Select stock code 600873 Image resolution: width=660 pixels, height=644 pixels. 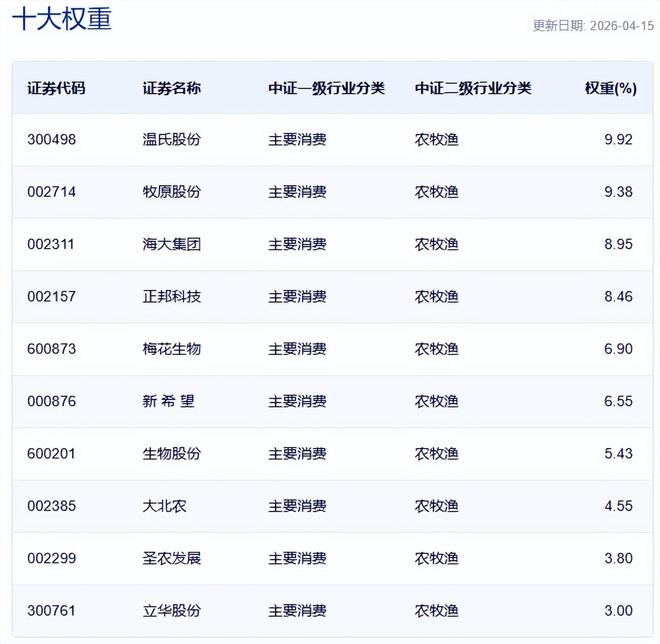pos(52,349)
